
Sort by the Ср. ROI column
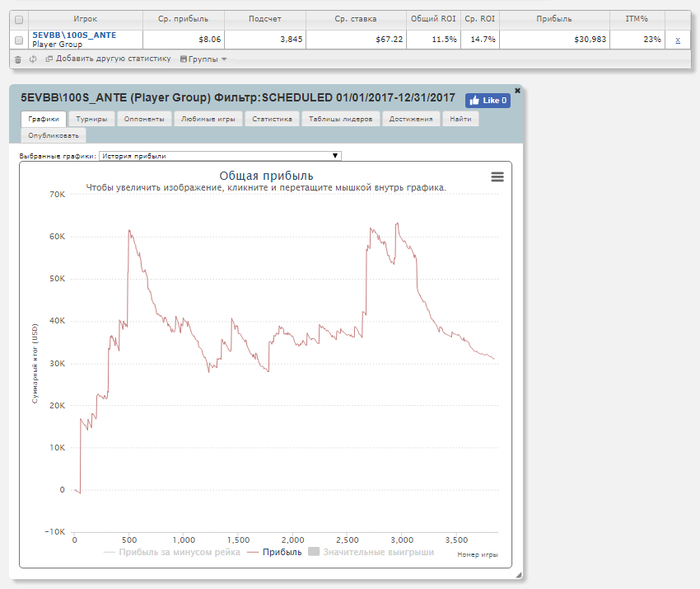pos(480,19)
